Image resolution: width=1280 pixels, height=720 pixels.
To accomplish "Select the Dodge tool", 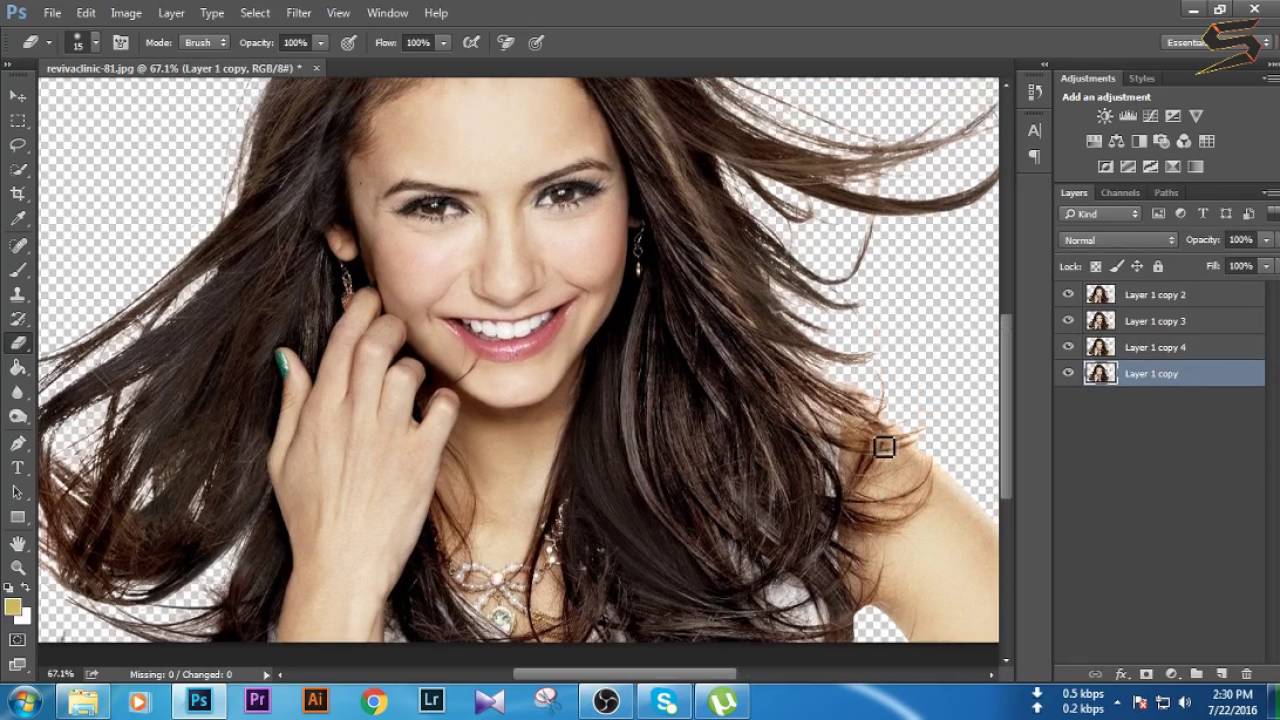I will 18,417.
